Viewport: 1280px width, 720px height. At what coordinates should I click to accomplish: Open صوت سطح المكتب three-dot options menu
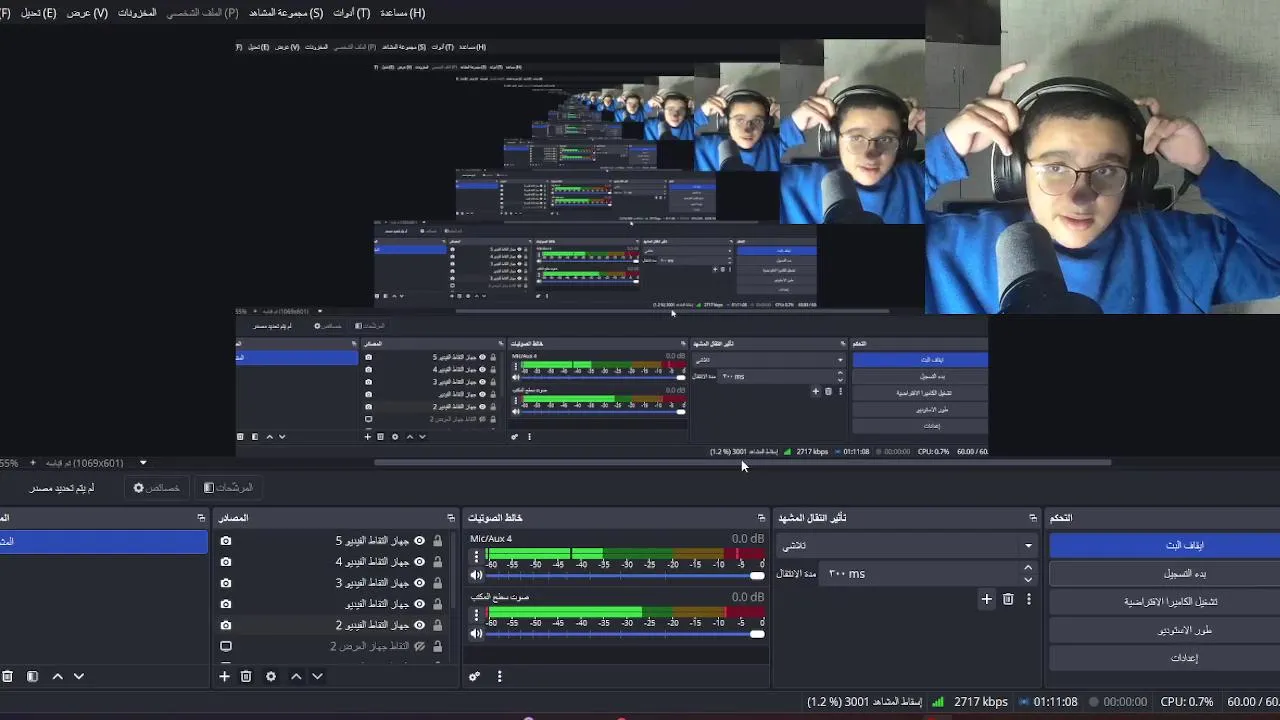(x=476, y=615)
